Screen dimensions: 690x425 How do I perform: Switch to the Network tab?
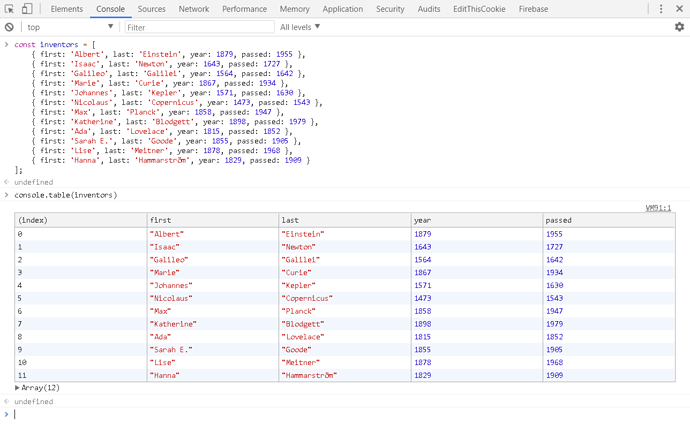coord(194,9)
